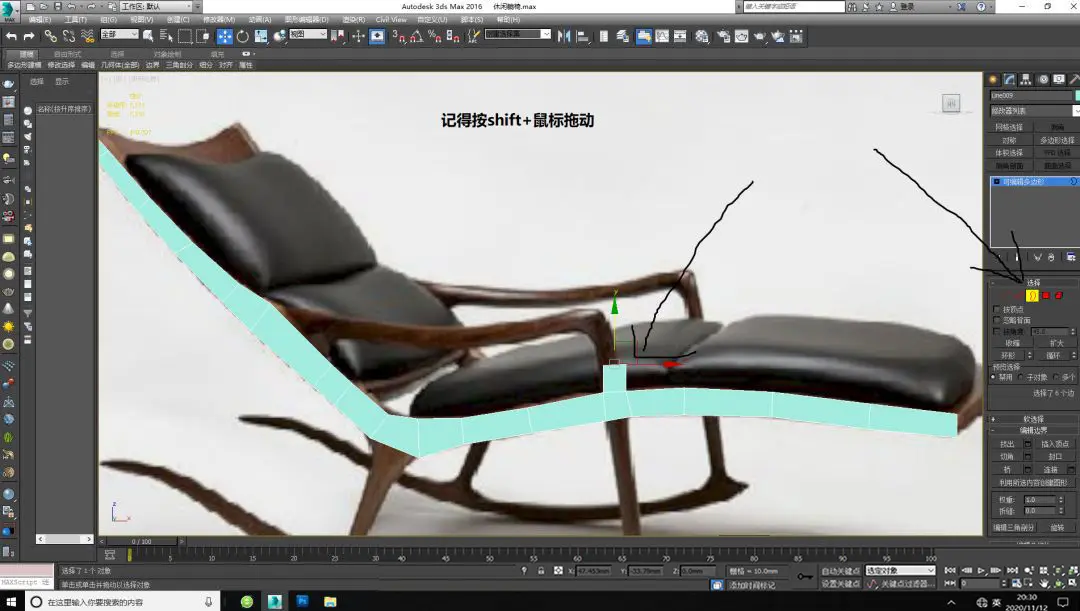Click the Undo arrow in main toolbar

[x=12, y=37]
